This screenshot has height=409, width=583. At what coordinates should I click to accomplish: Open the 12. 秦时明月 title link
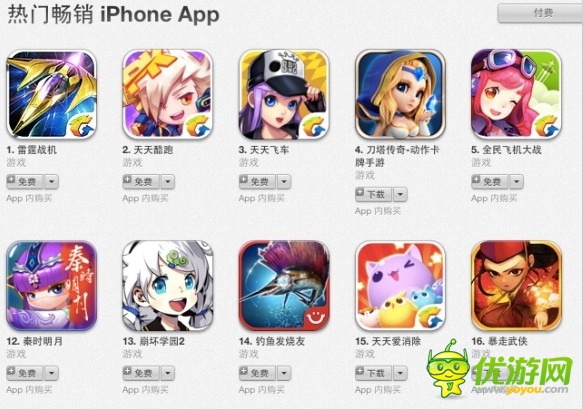(35, 341)
